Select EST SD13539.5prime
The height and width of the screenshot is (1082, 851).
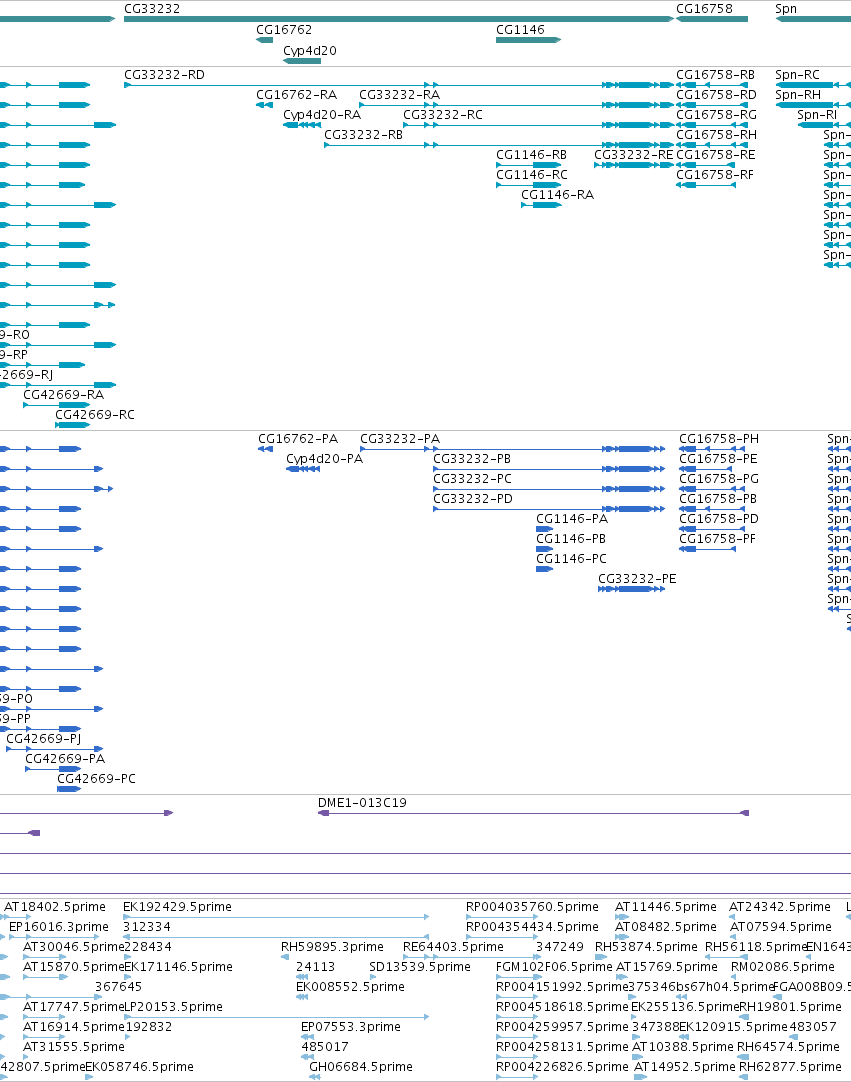tap(420, 967)
